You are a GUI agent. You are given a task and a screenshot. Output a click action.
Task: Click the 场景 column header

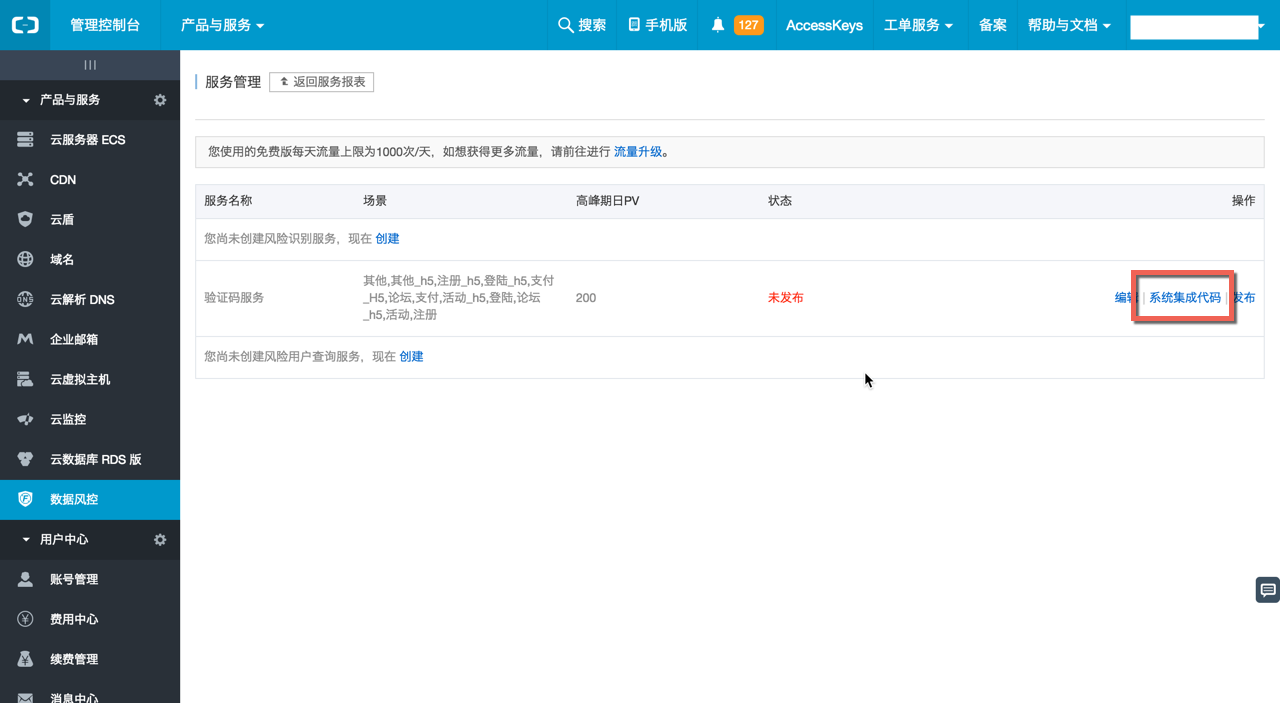click(x=375, y=201)
